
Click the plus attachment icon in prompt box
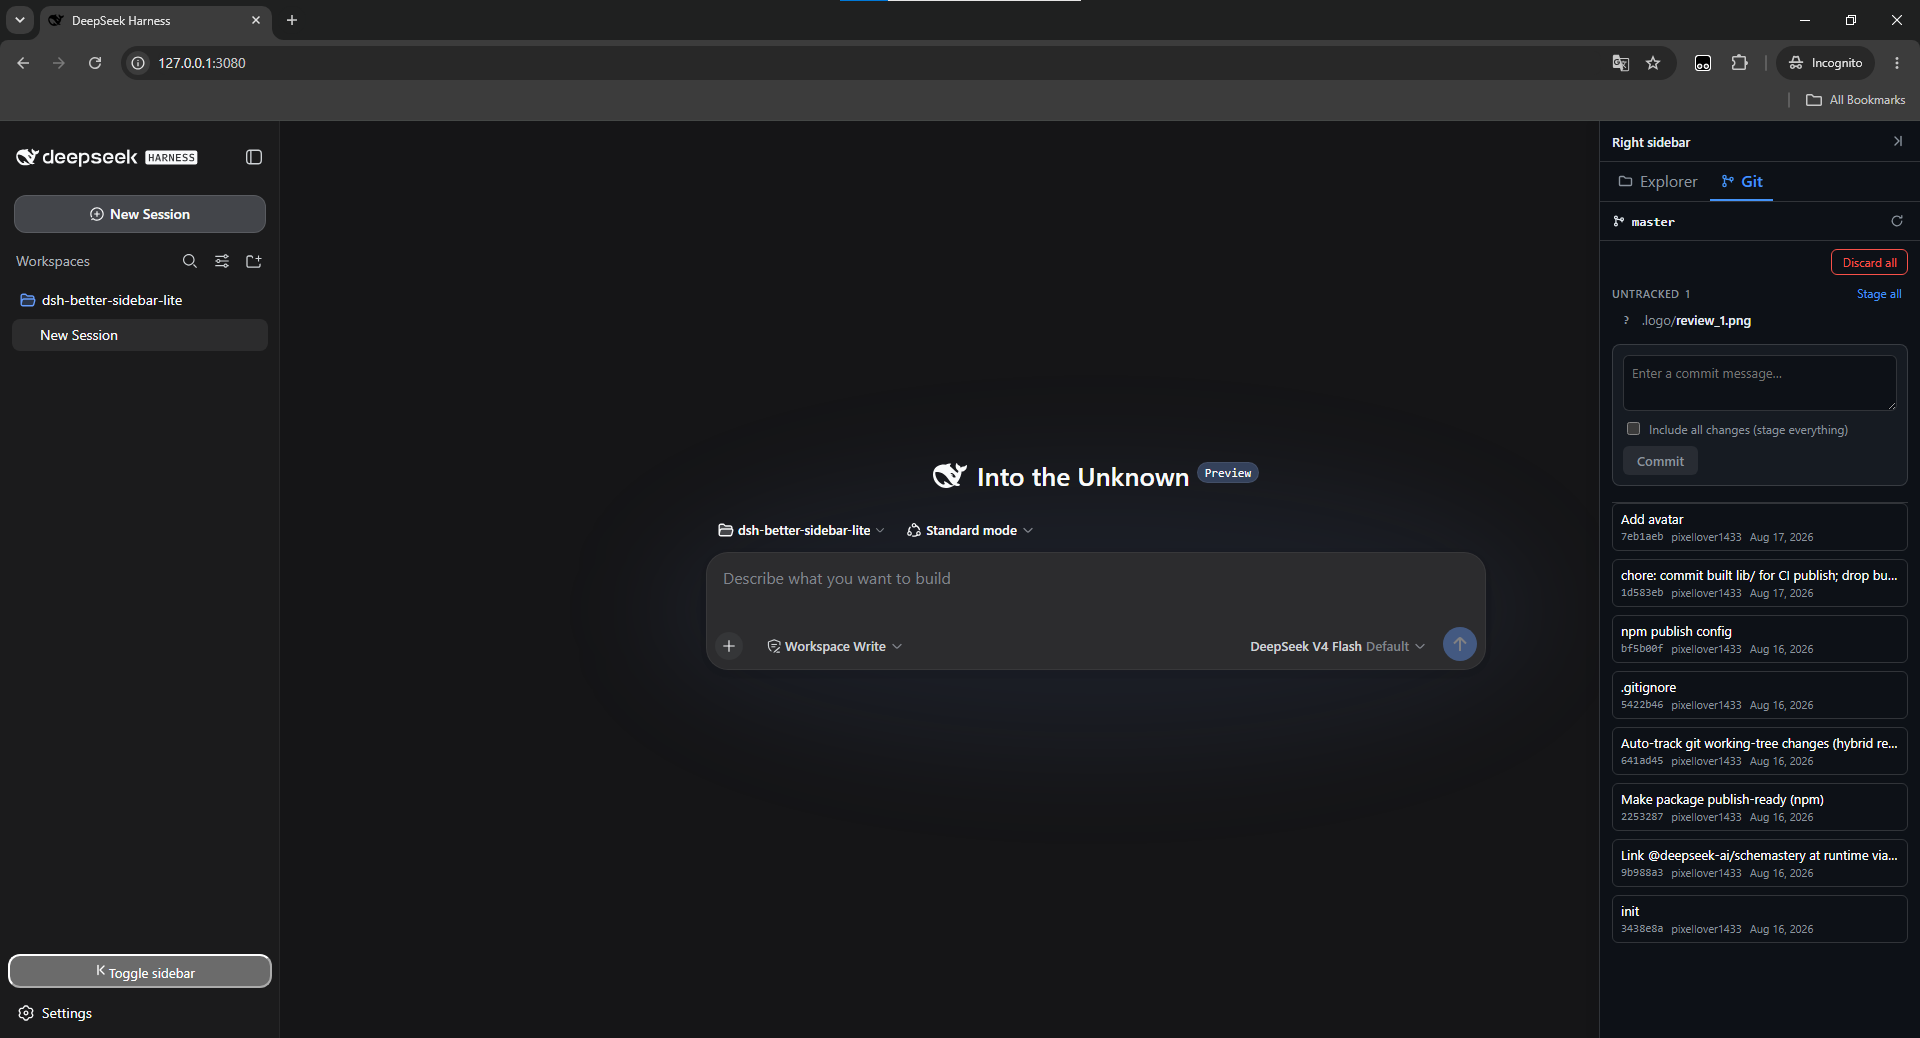[x=729, y=646]
